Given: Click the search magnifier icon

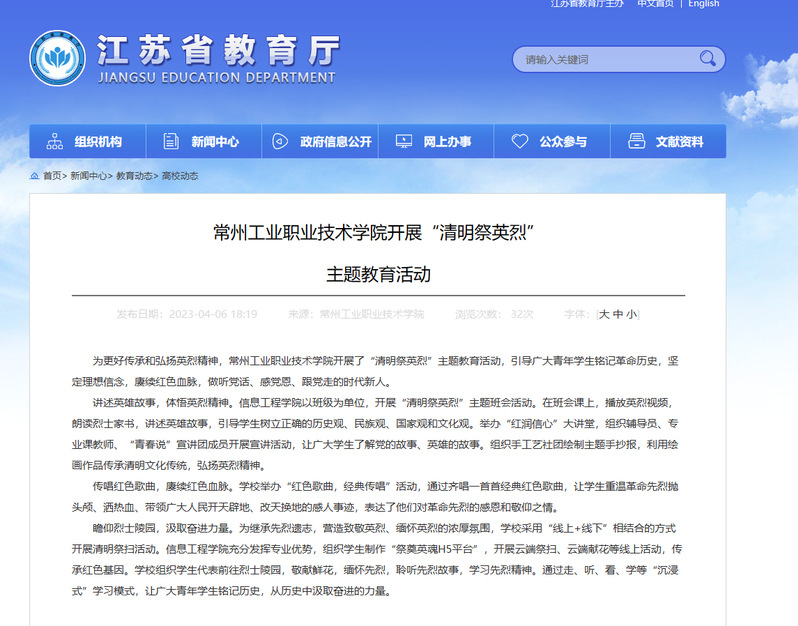Looking at the screenshot, I should pyautogui.click(x=708, y=59).
